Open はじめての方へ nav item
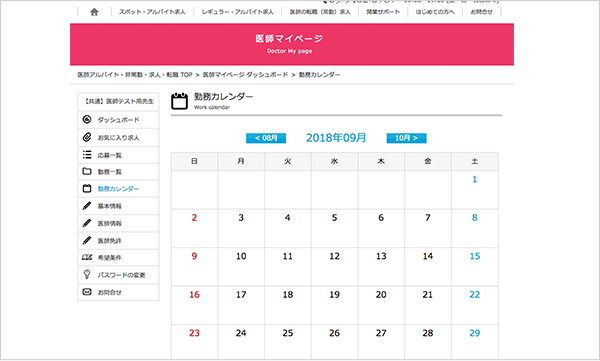 click(435, 12)
